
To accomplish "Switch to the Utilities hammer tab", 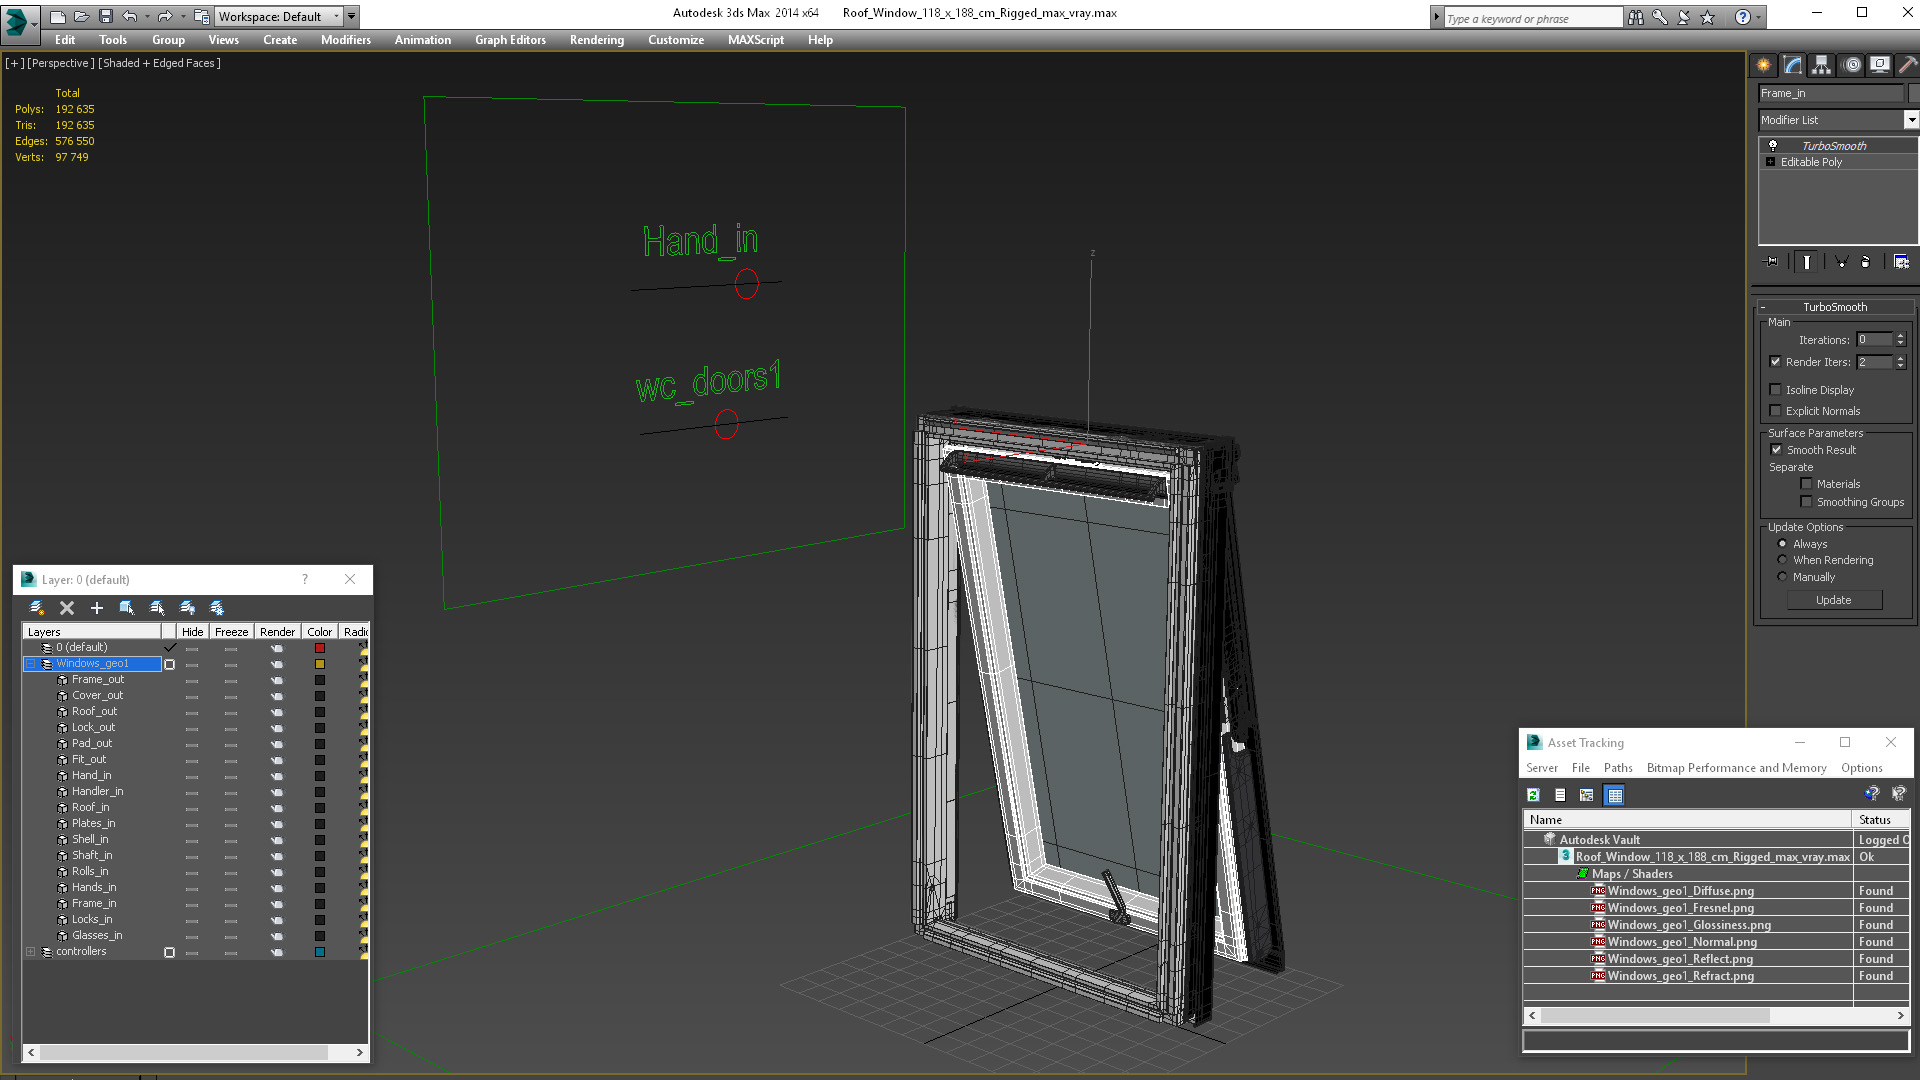I will coord(1907,65).
